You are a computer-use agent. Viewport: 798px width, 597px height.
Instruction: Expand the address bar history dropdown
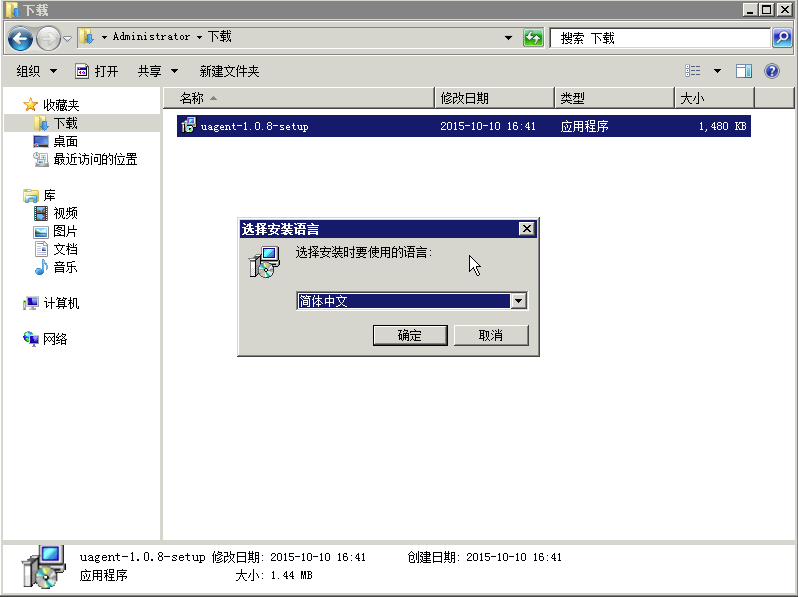510,38
